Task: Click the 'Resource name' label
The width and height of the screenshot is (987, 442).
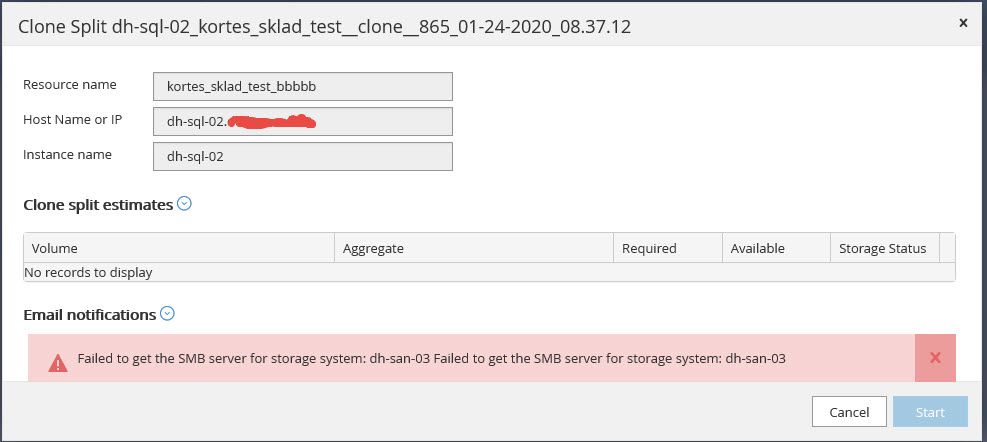Action: [70, 85]
